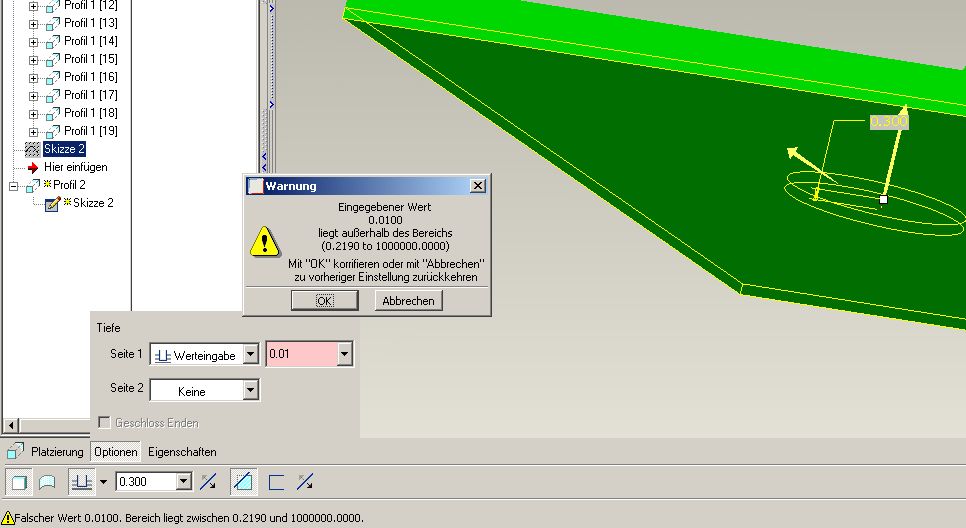Select the surface extrude icon
Screen dimensions: 966x528
click(x=47, y=482)
